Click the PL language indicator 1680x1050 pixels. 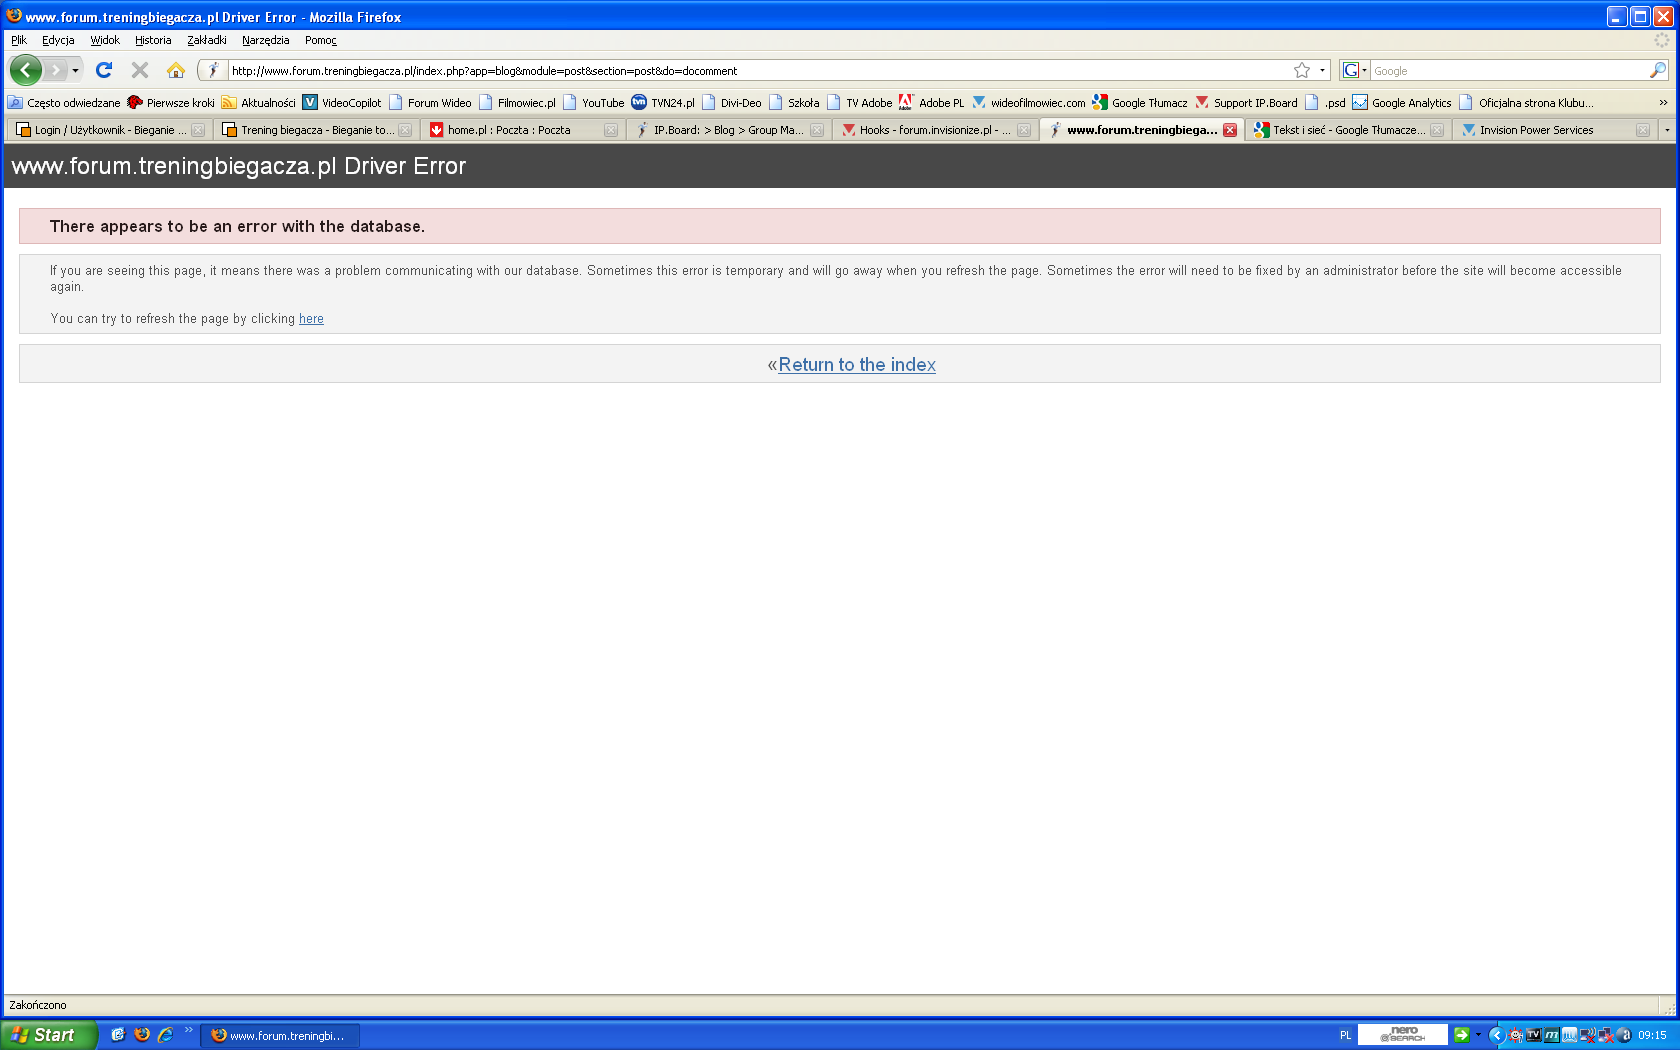pos(1345,1036)
